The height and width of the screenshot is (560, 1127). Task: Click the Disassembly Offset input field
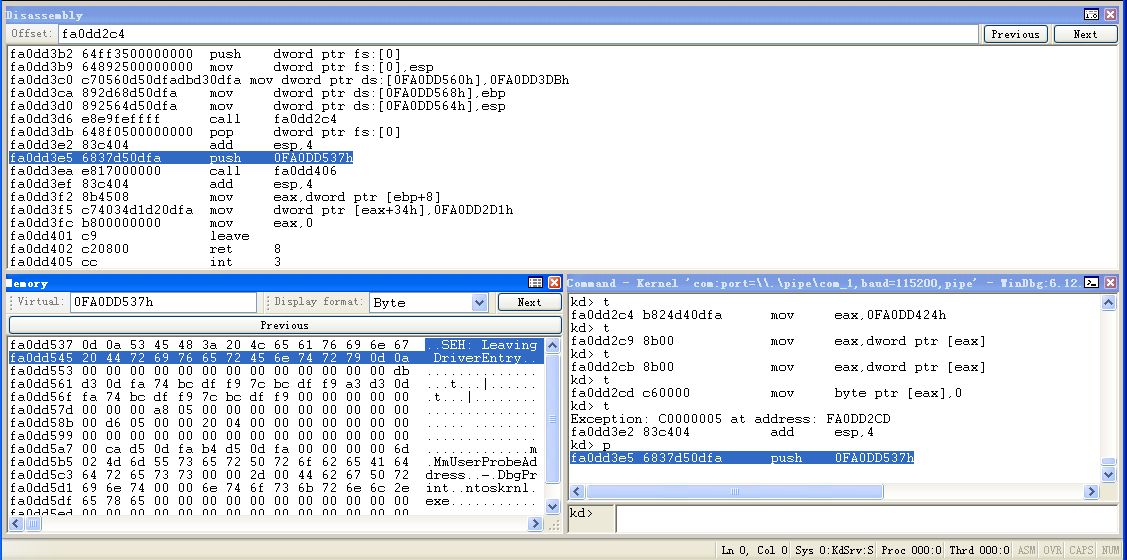[x=517, y=34]
